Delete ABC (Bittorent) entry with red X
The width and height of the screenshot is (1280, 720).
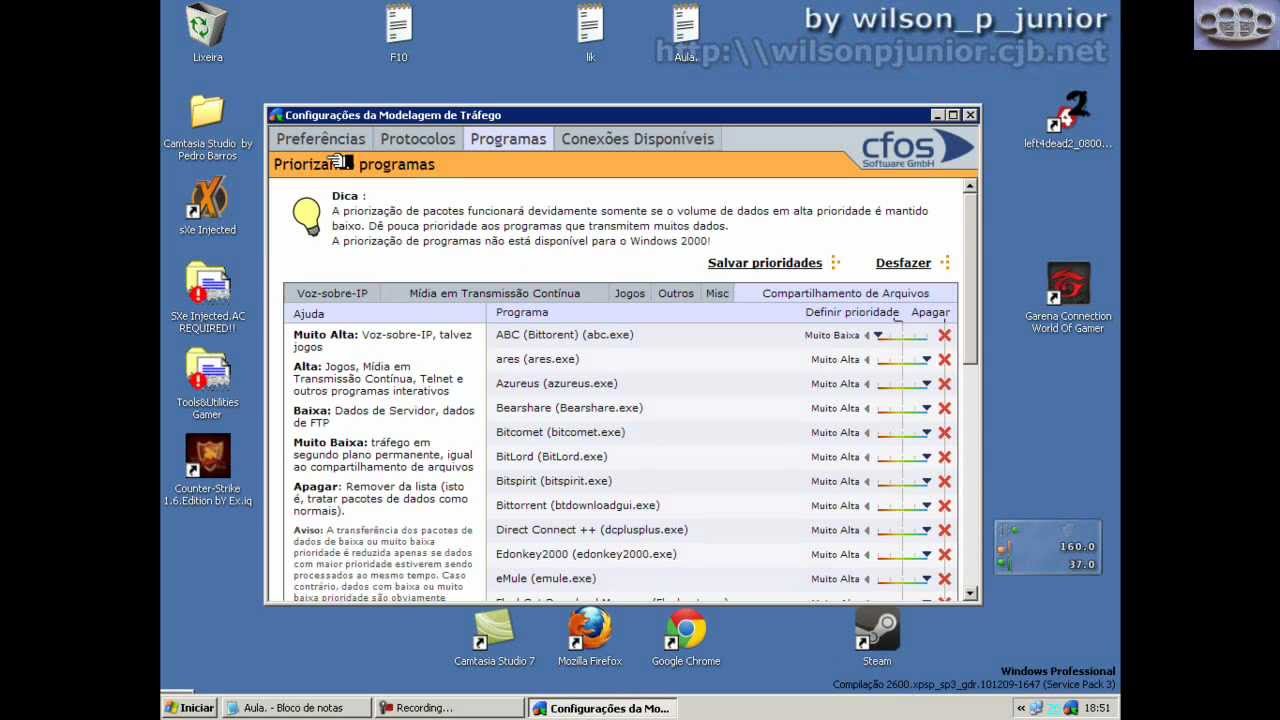[944, 335]
